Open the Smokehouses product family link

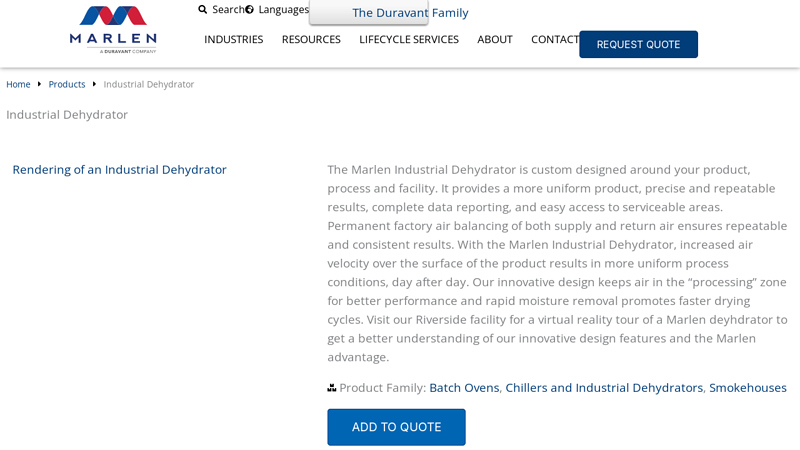click(747, 388)
